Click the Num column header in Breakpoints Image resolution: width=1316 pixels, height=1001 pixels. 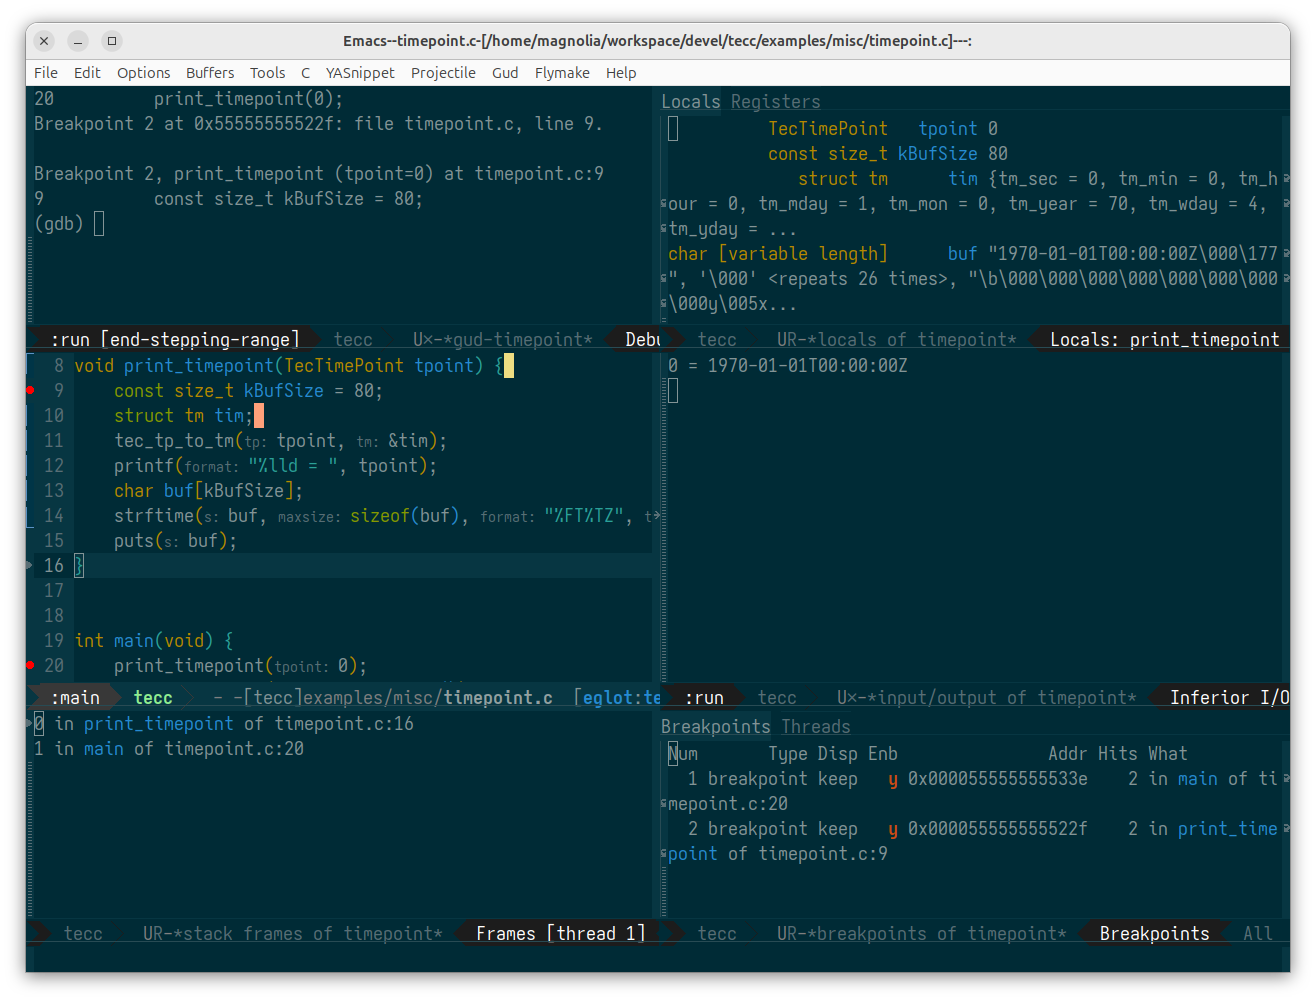[683, 754]
